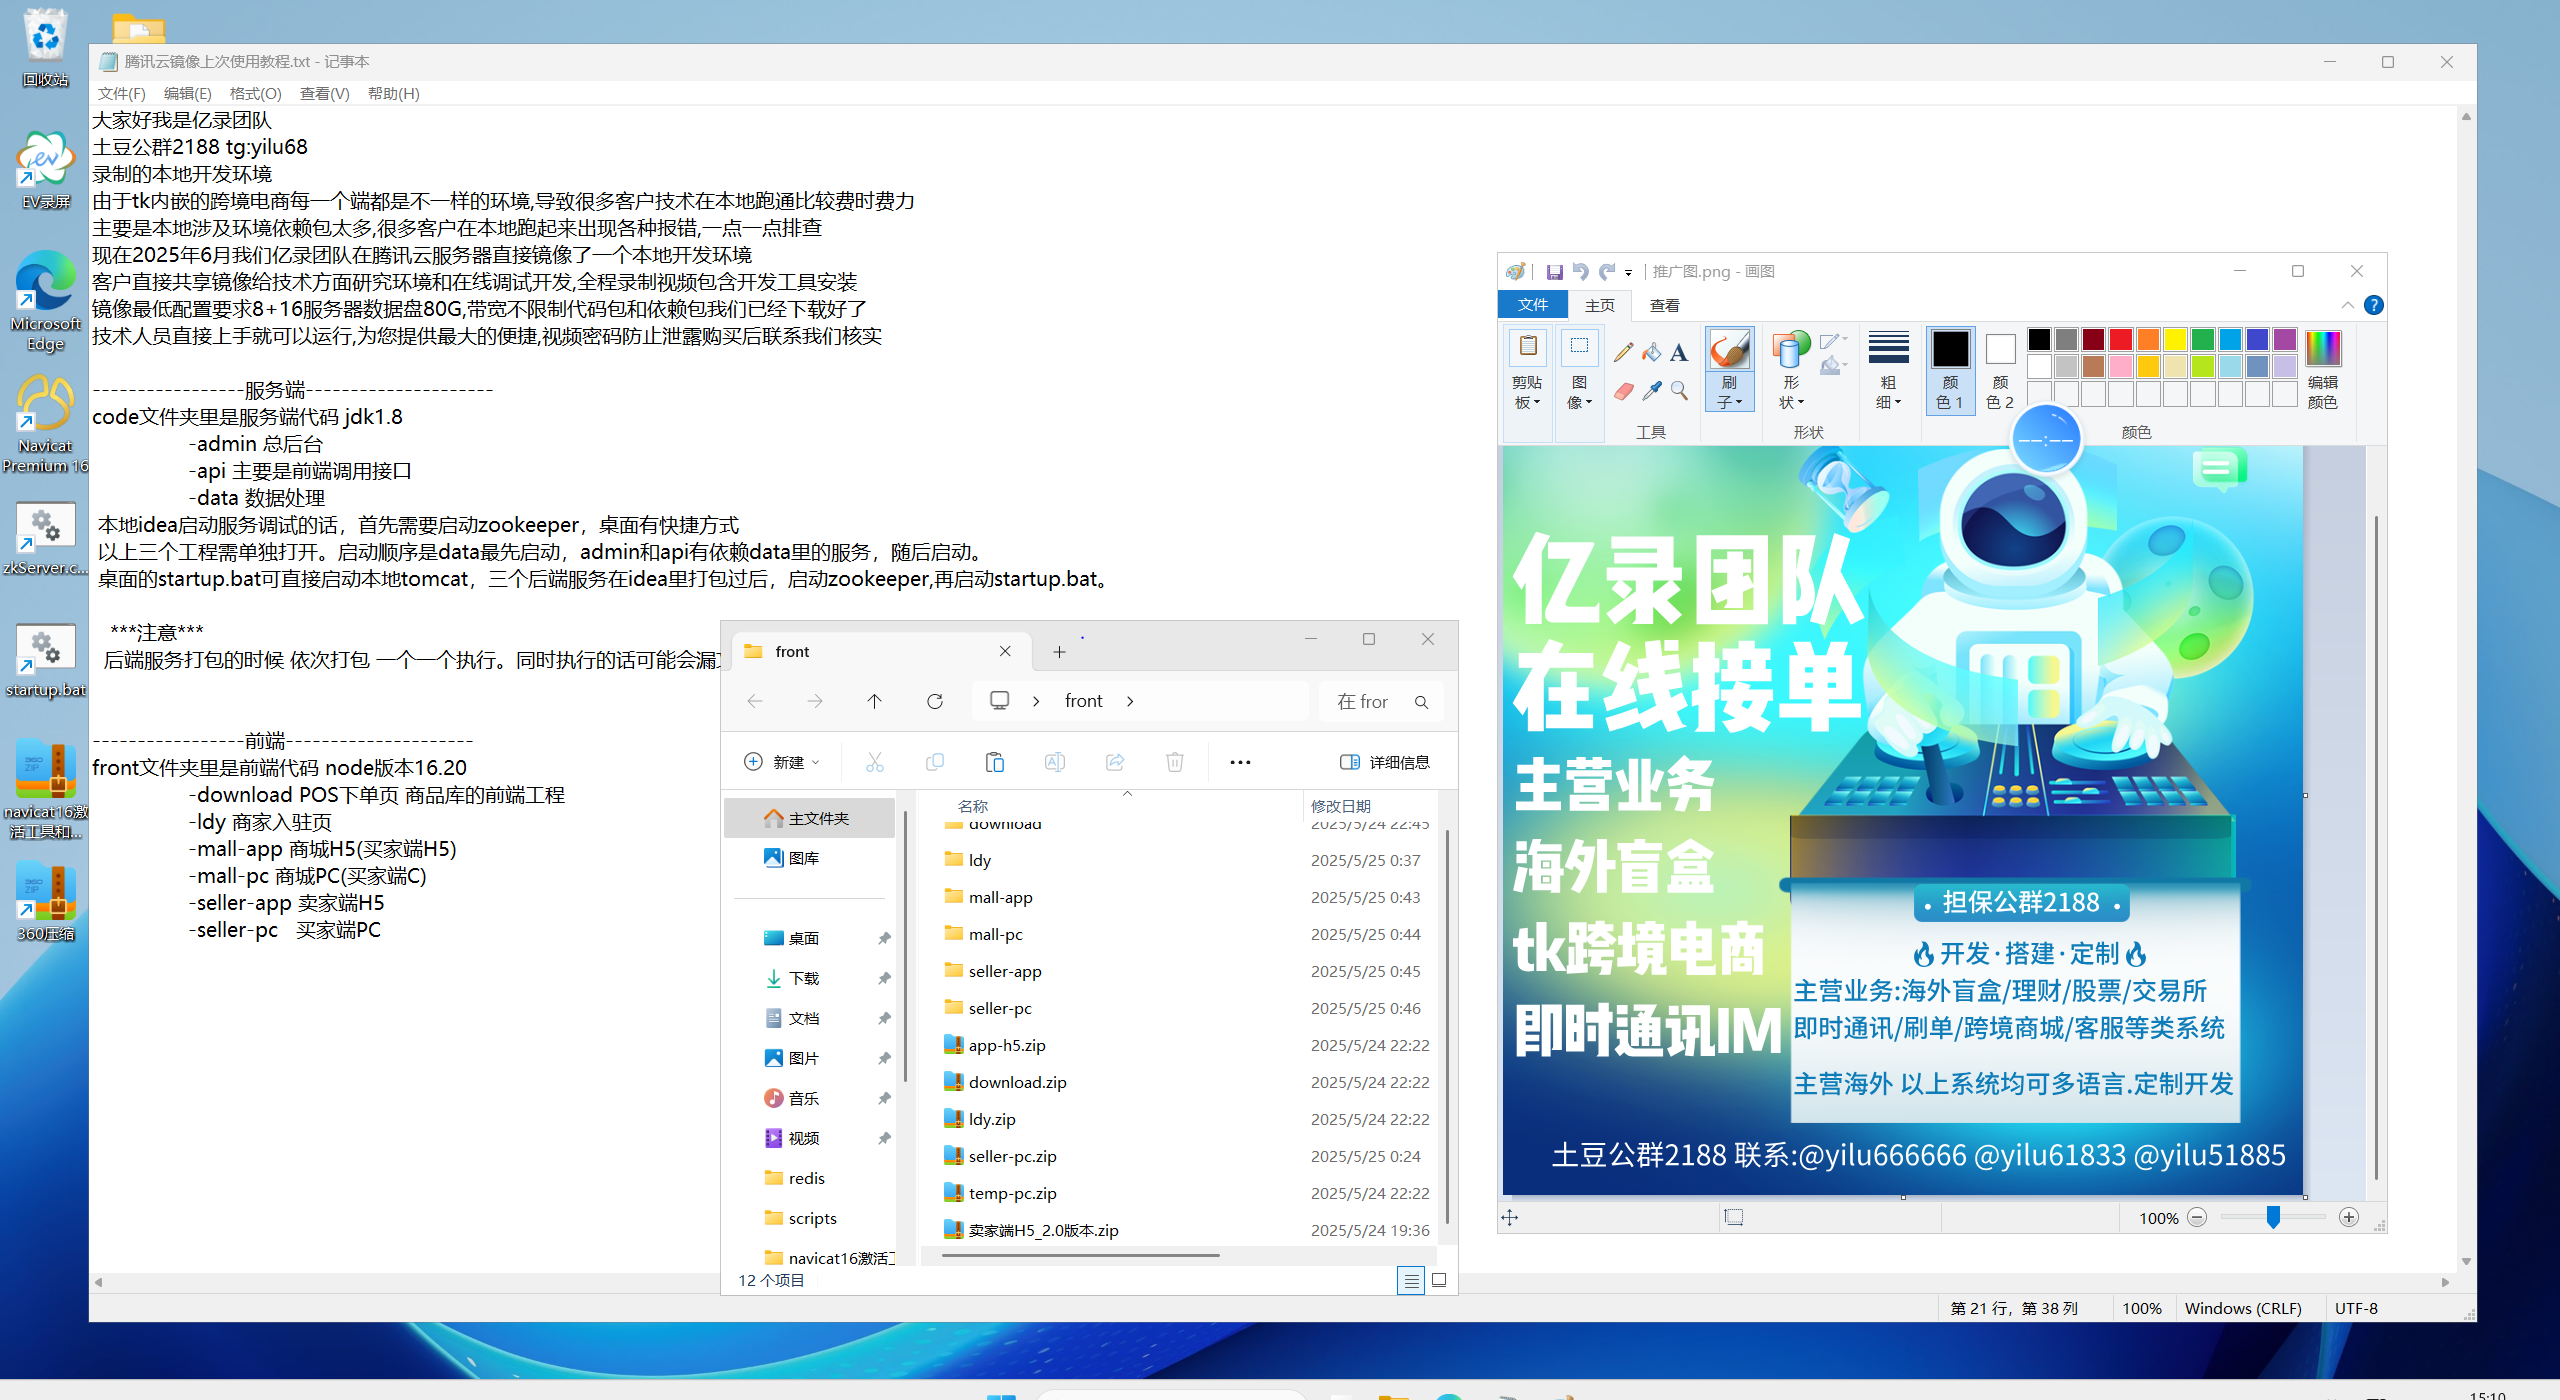Toggle the 详细信息 details pane in Explorer
2560x1400 pixels.
1385,762
